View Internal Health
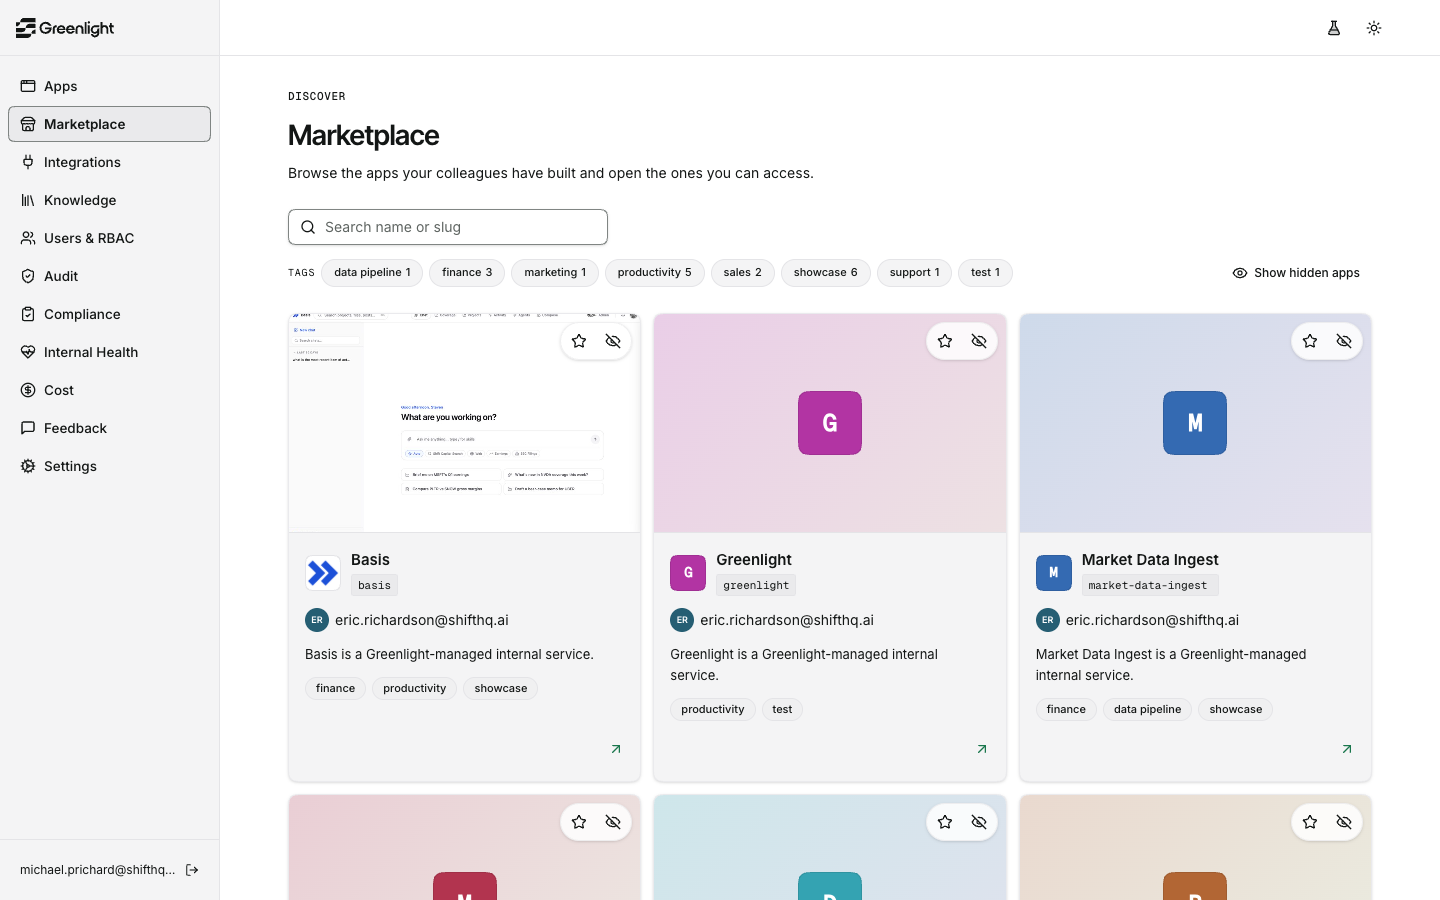The height and width of the screenshot is (900, 1440). (x=109, y=352)
